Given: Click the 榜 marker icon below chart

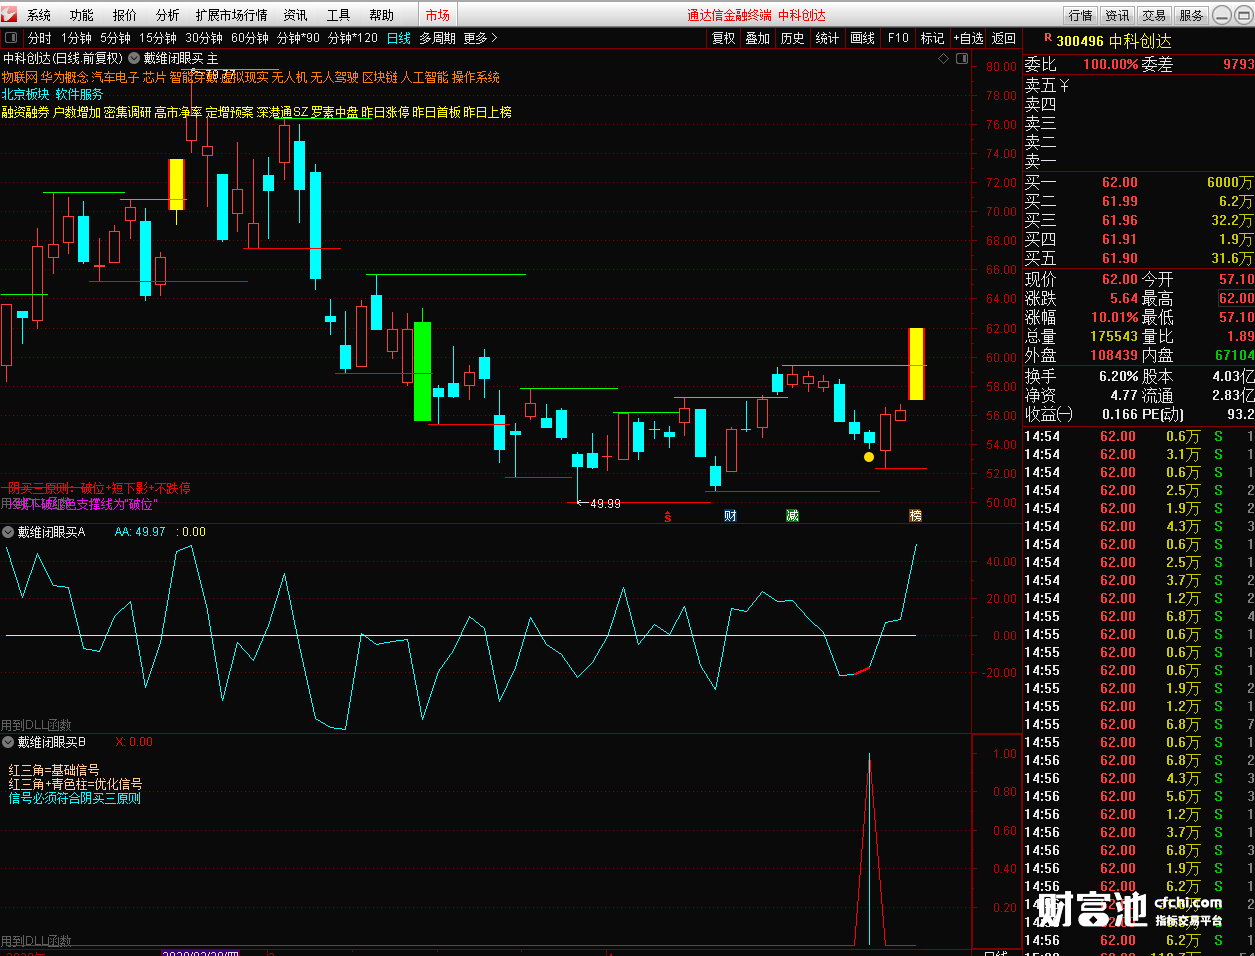Looking at the screenshot, I should (x=915, y=515).
